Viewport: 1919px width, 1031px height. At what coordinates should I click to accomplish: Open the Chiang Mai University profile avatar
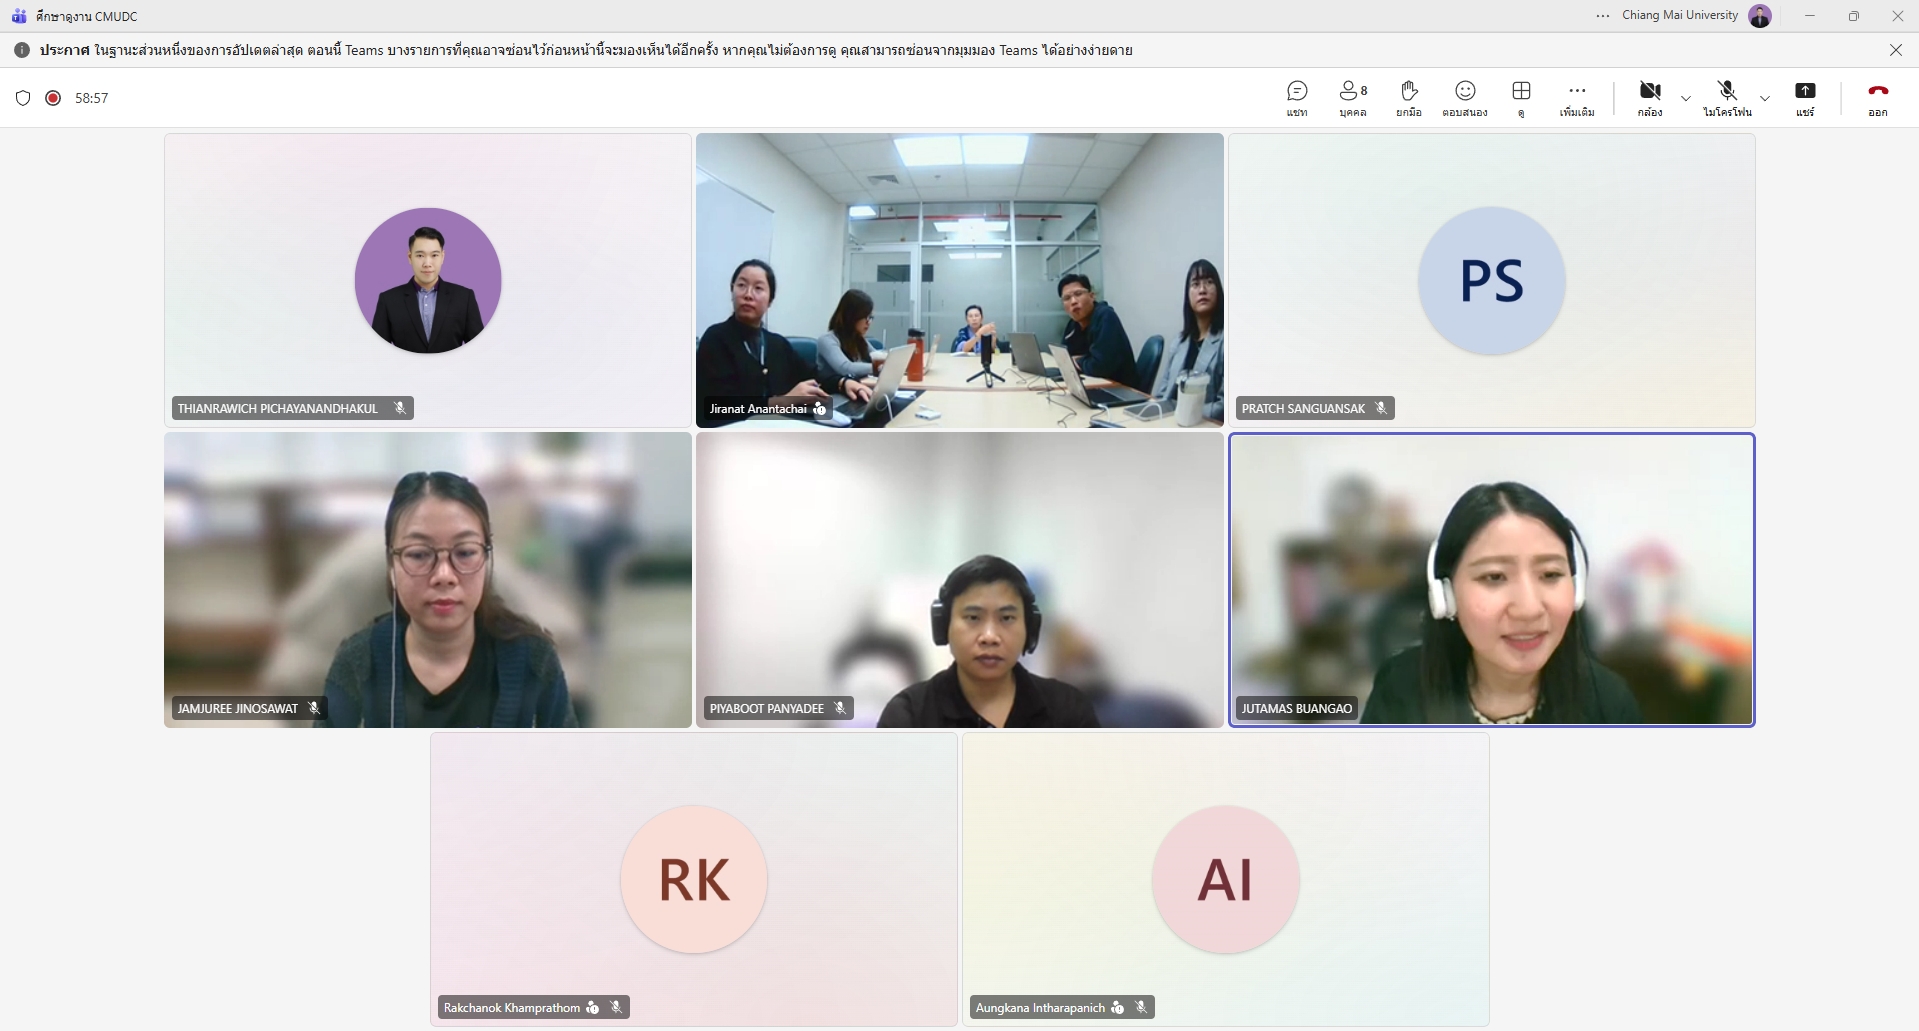[1760, 16]
